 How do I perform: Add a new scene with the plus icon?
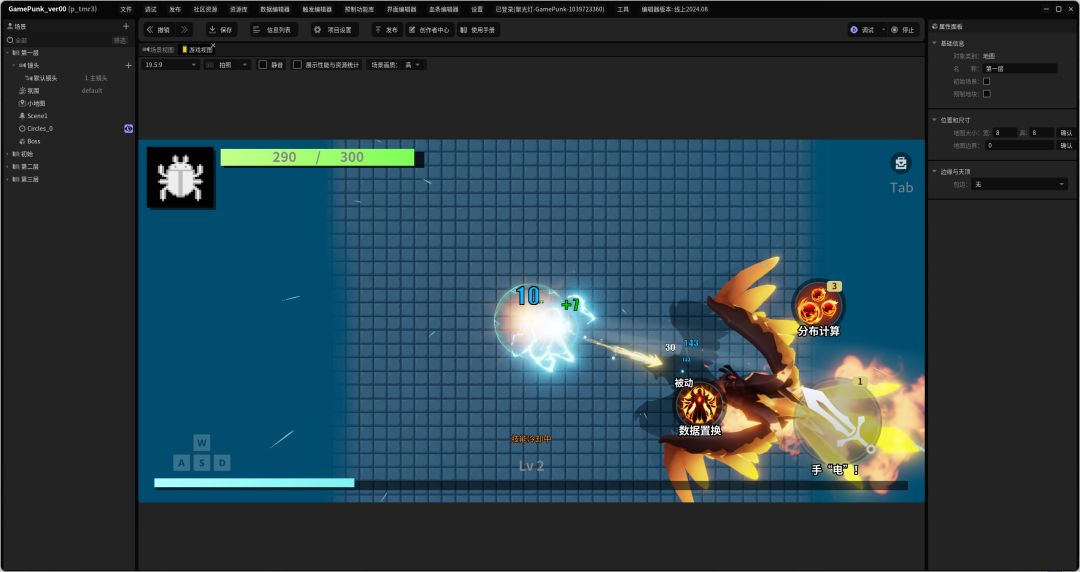point(126,26)
